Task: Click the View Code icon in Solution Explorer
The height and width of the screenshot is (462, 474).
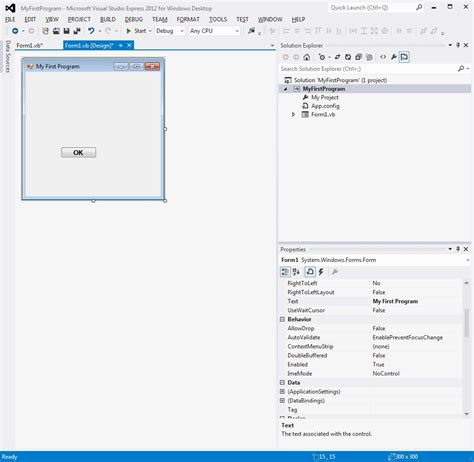Action: pyautogui.click(x=383, y=57)
